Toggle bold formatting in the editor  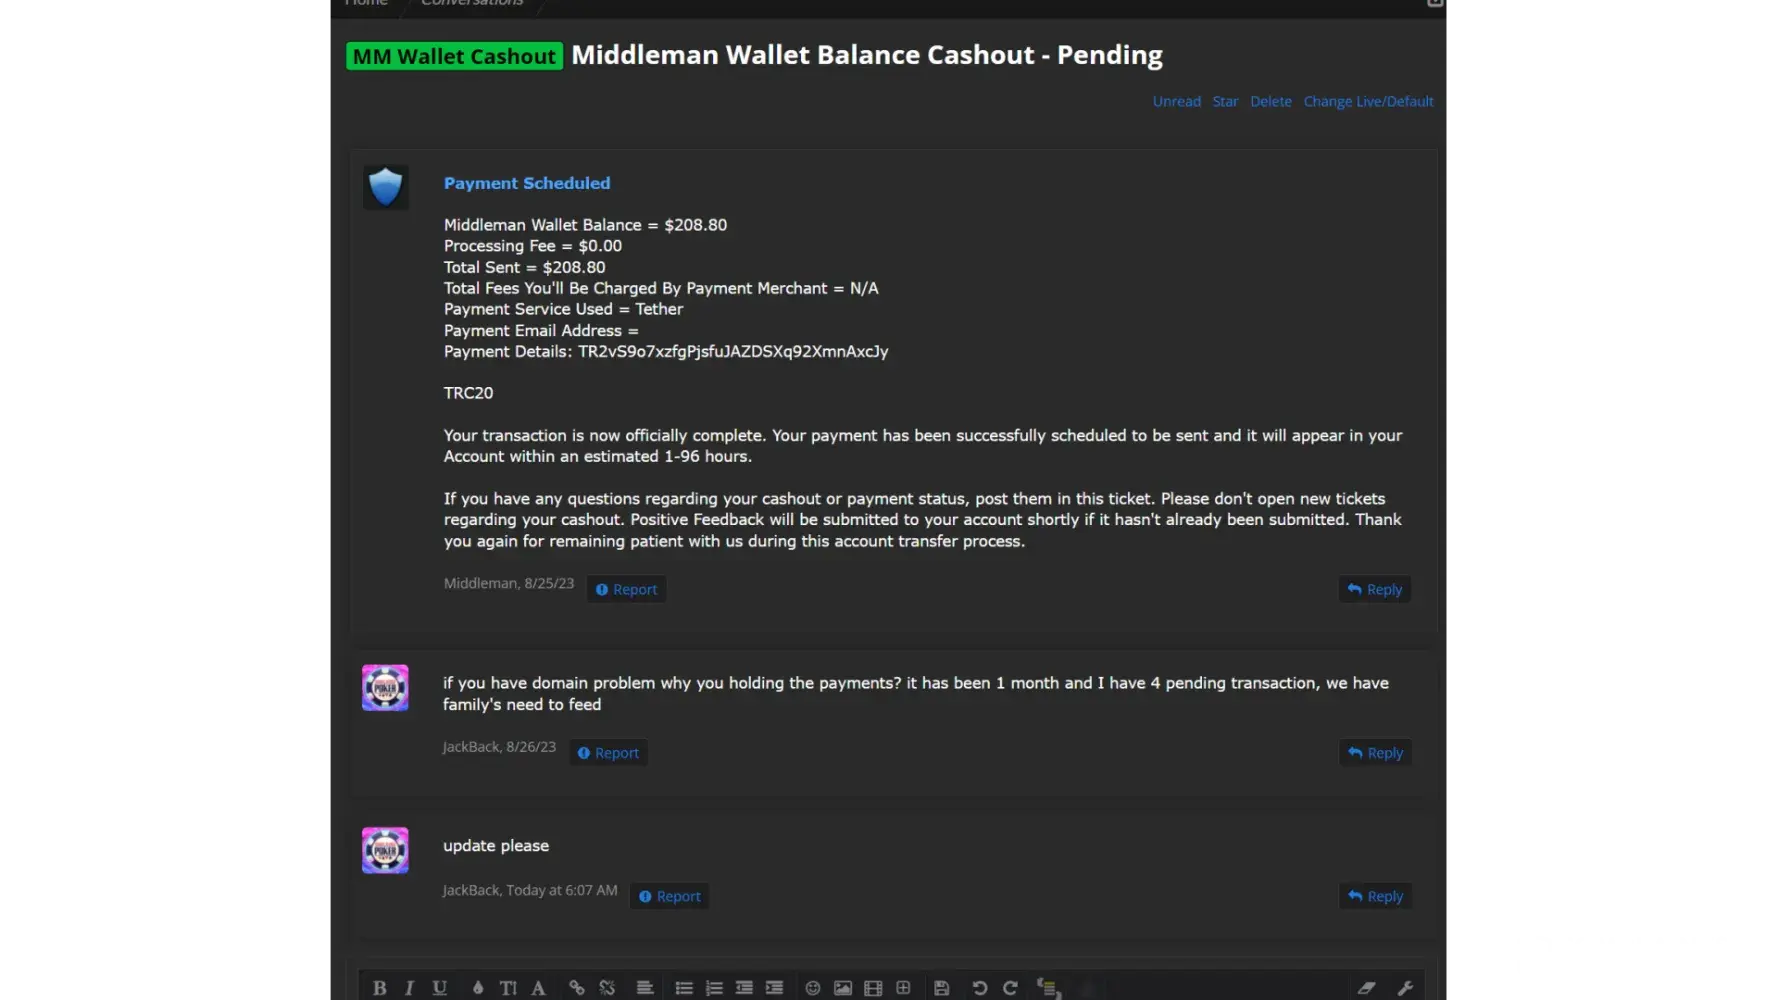[x=379, y=988]
